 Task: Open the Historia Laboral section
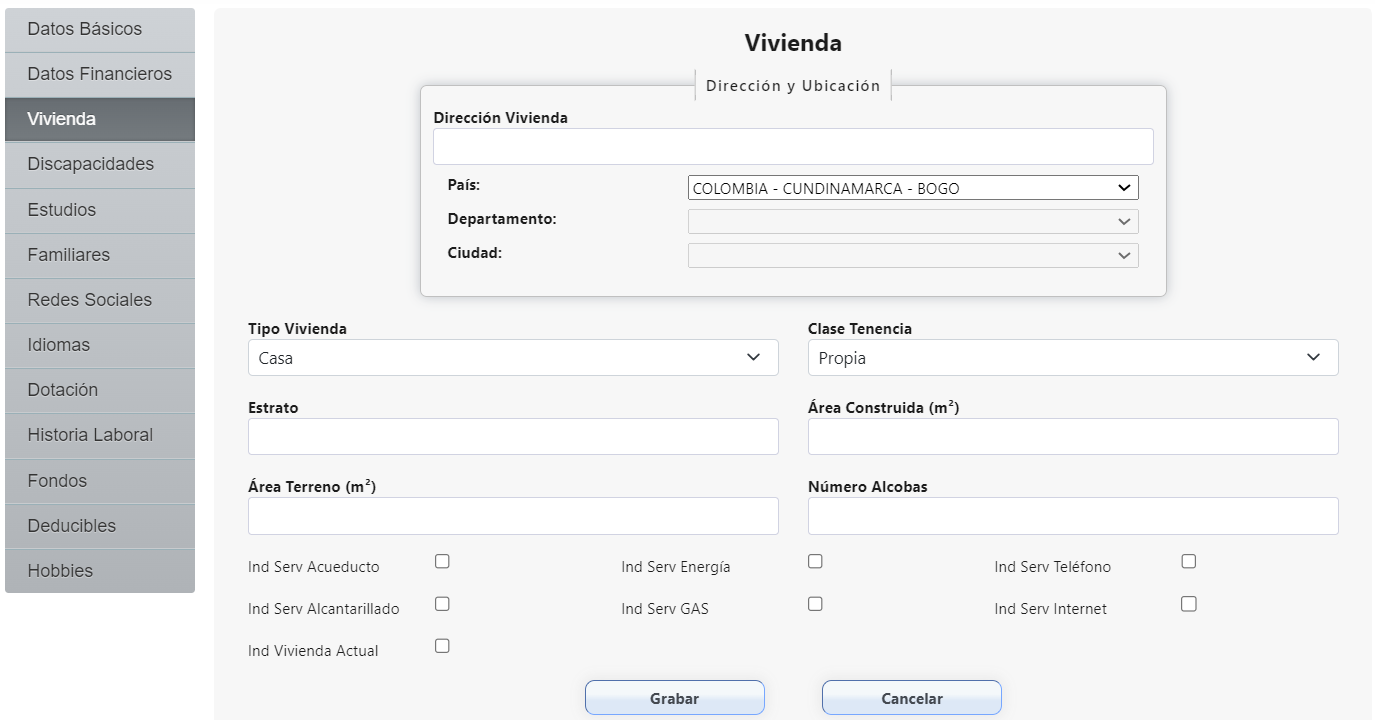click(x=97, y=435)
